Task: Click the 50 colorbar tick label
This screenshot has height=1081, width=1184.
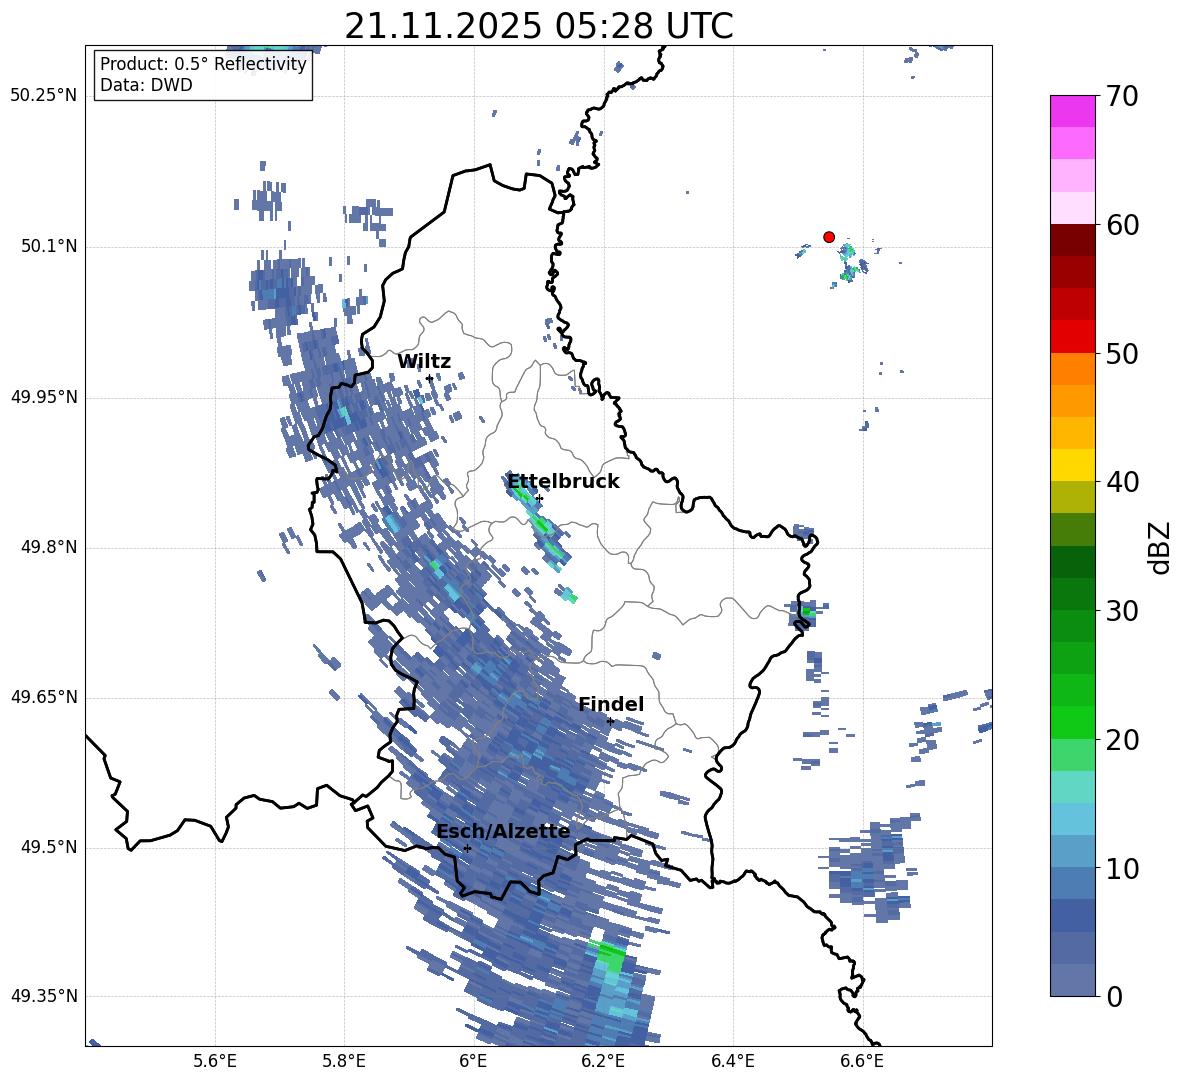Action: click(x=1122, y=354)
